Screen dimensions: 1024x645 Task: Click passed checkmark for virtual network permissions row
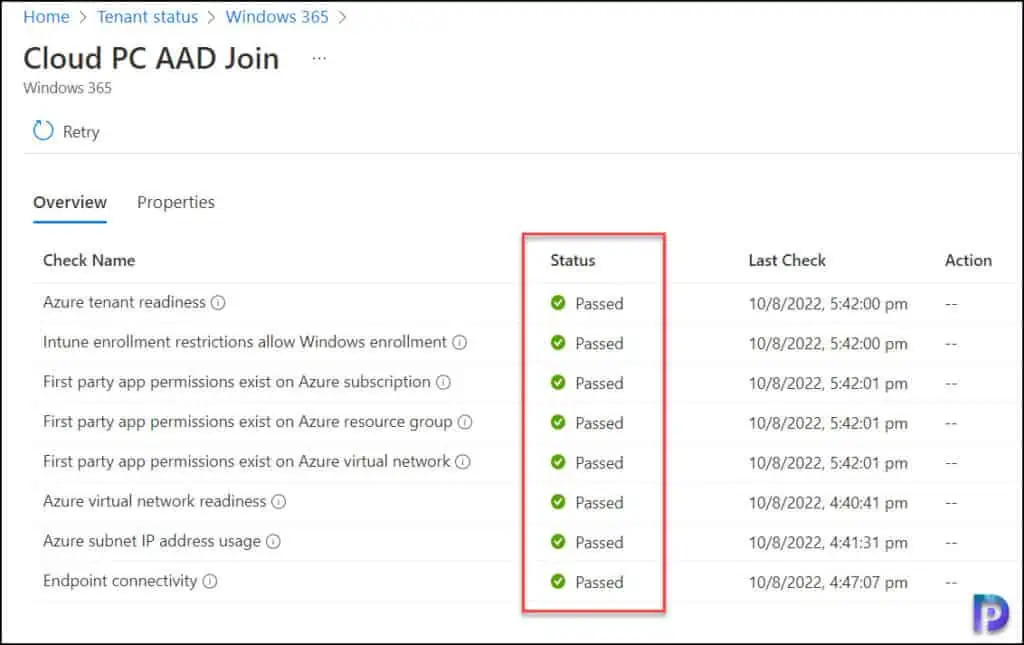558,462
